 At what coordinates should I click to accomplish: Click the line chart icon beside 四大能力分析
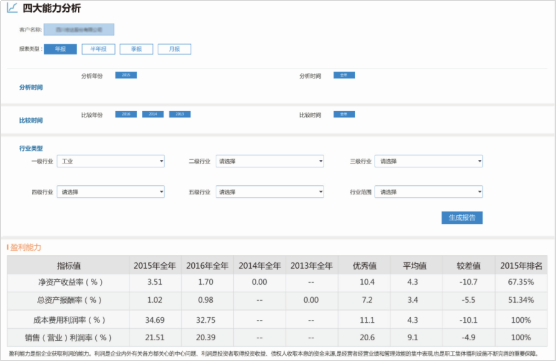coord(12,8)
